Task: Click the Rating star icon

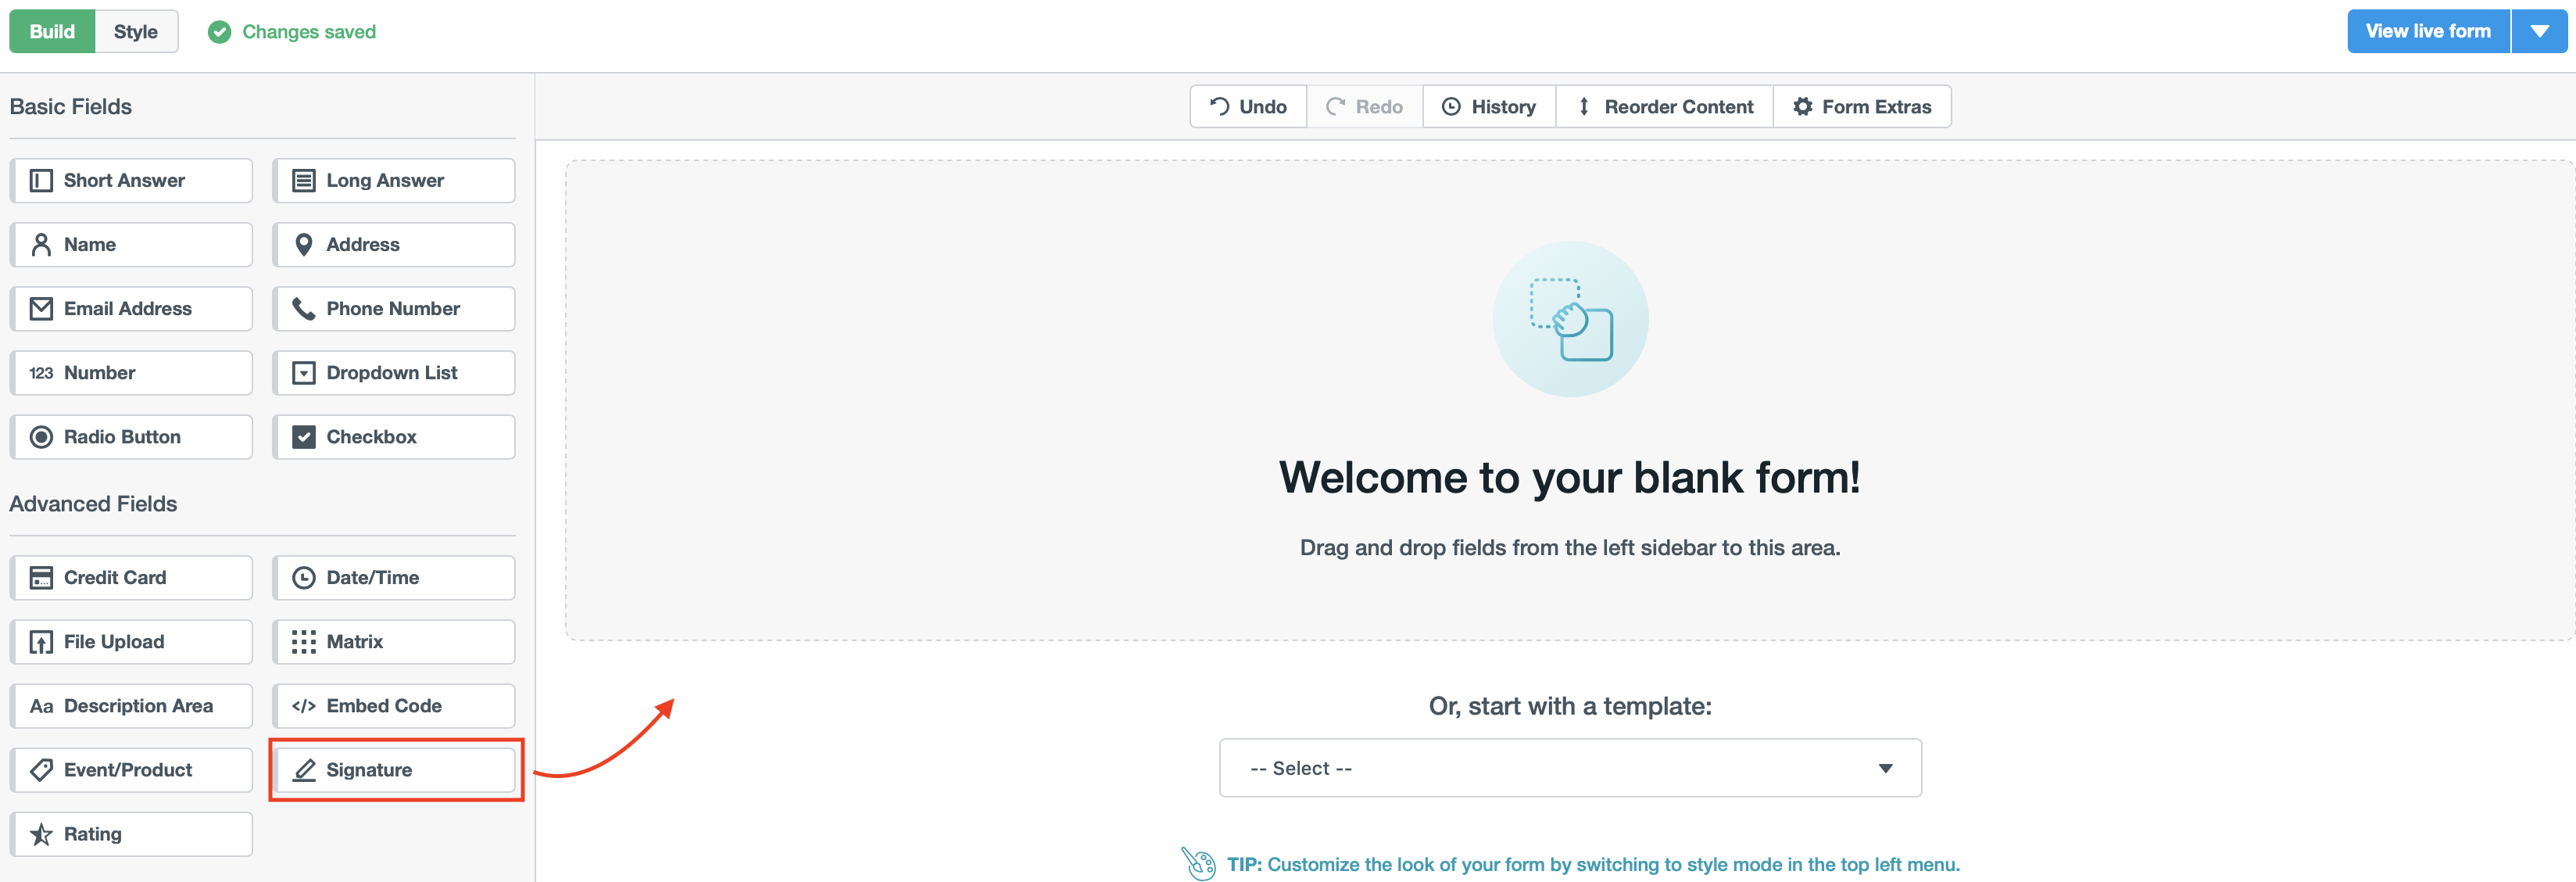Action: [41, 833]
